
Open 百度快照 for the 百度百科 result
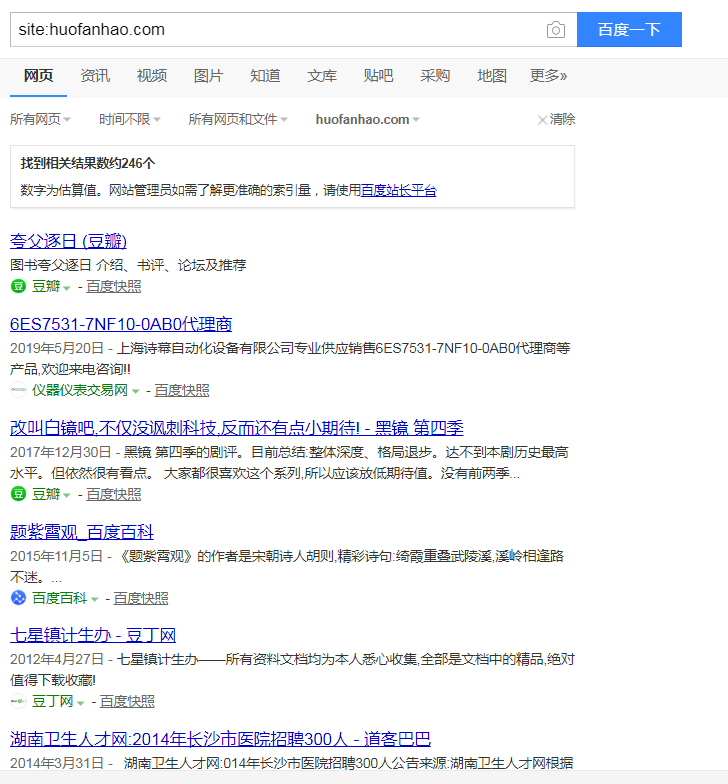click(x=141, y=598)
